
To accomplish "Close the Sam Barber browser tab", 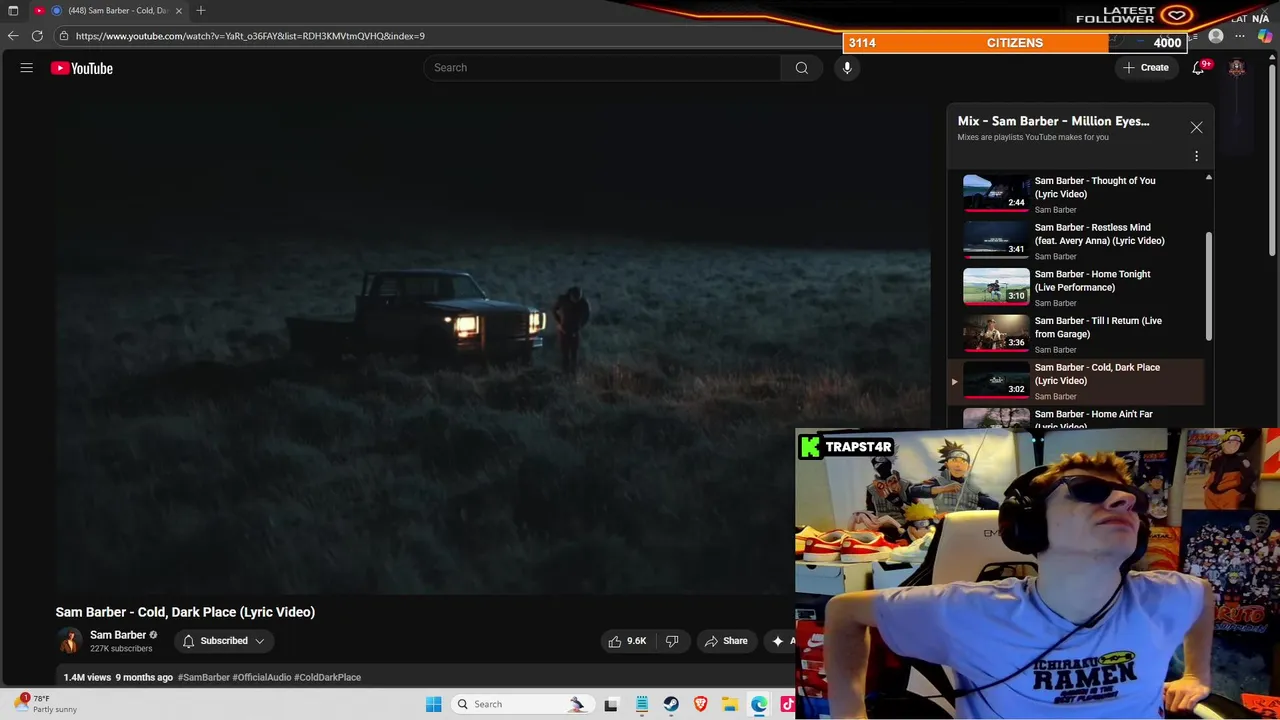I will point(179,10).
